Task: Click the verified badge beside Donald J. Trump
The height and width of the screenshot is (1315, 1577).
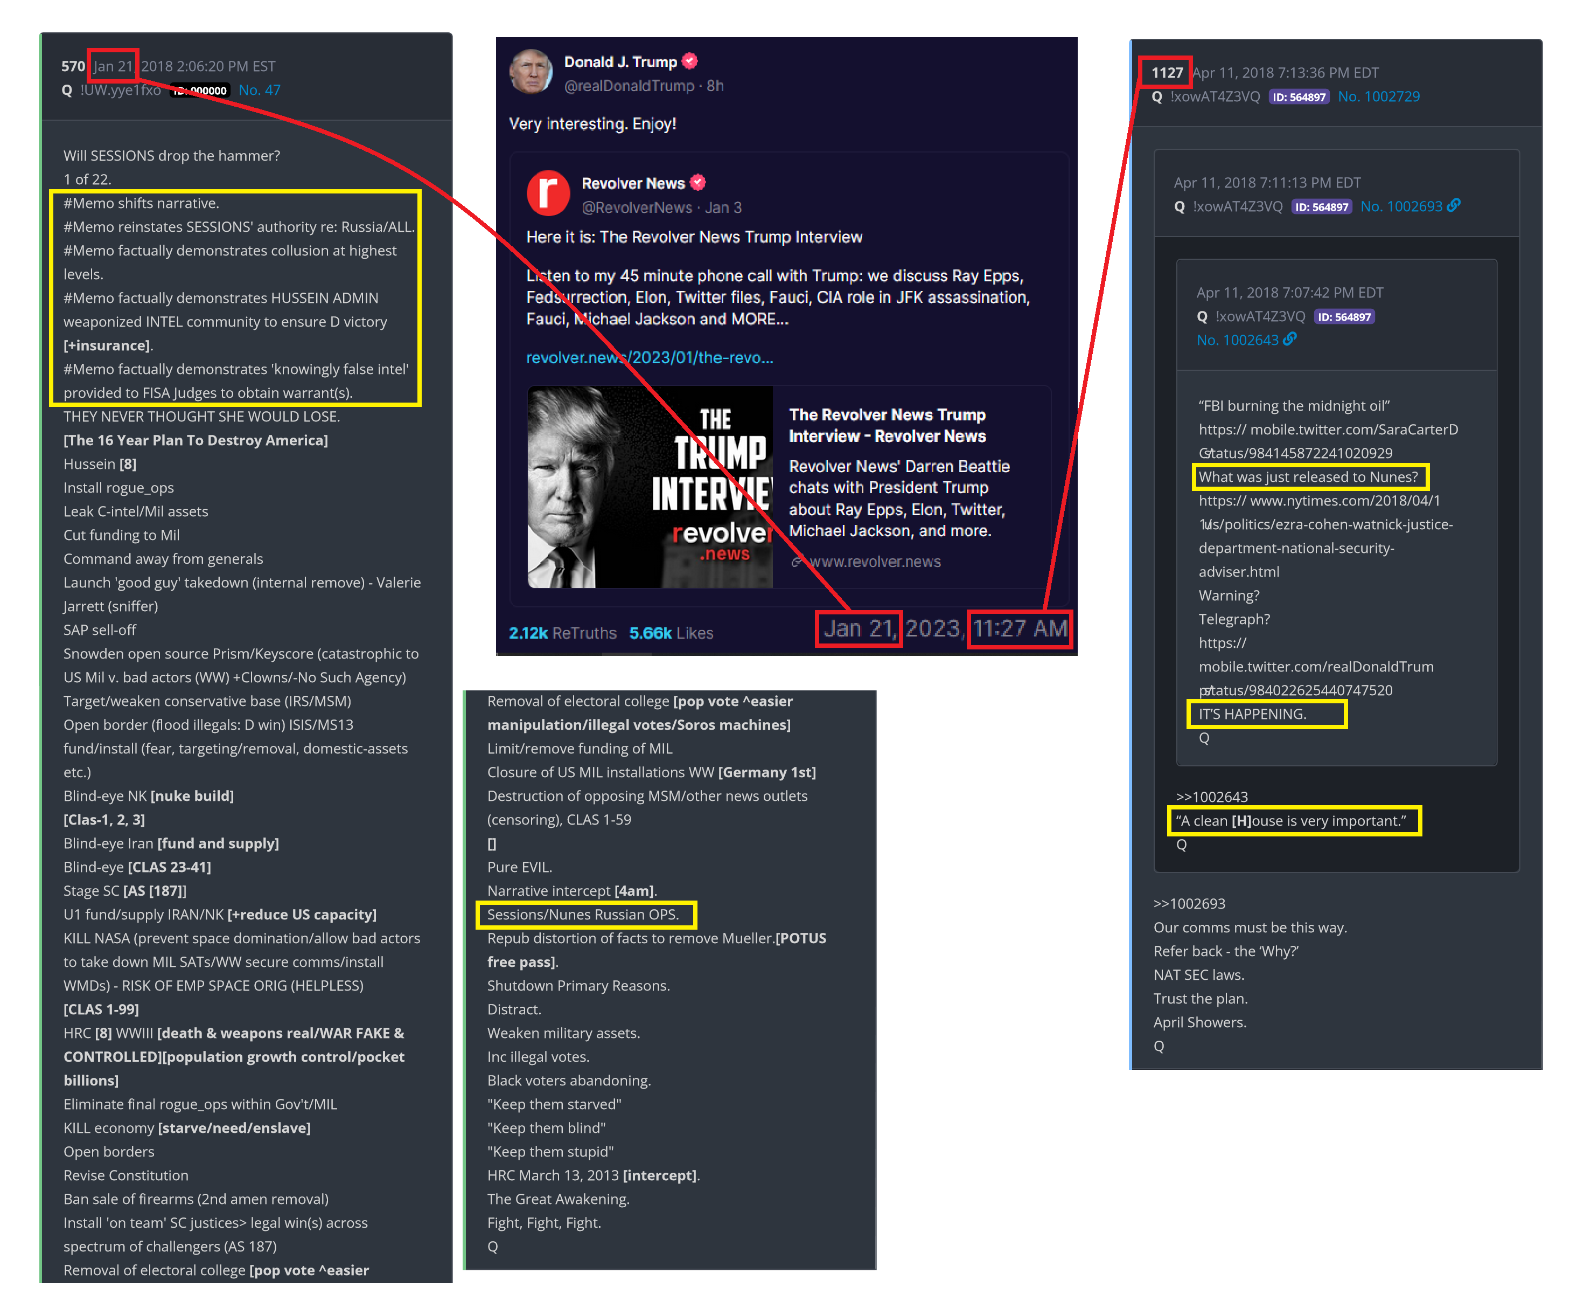Action: (x=690, y=61)
